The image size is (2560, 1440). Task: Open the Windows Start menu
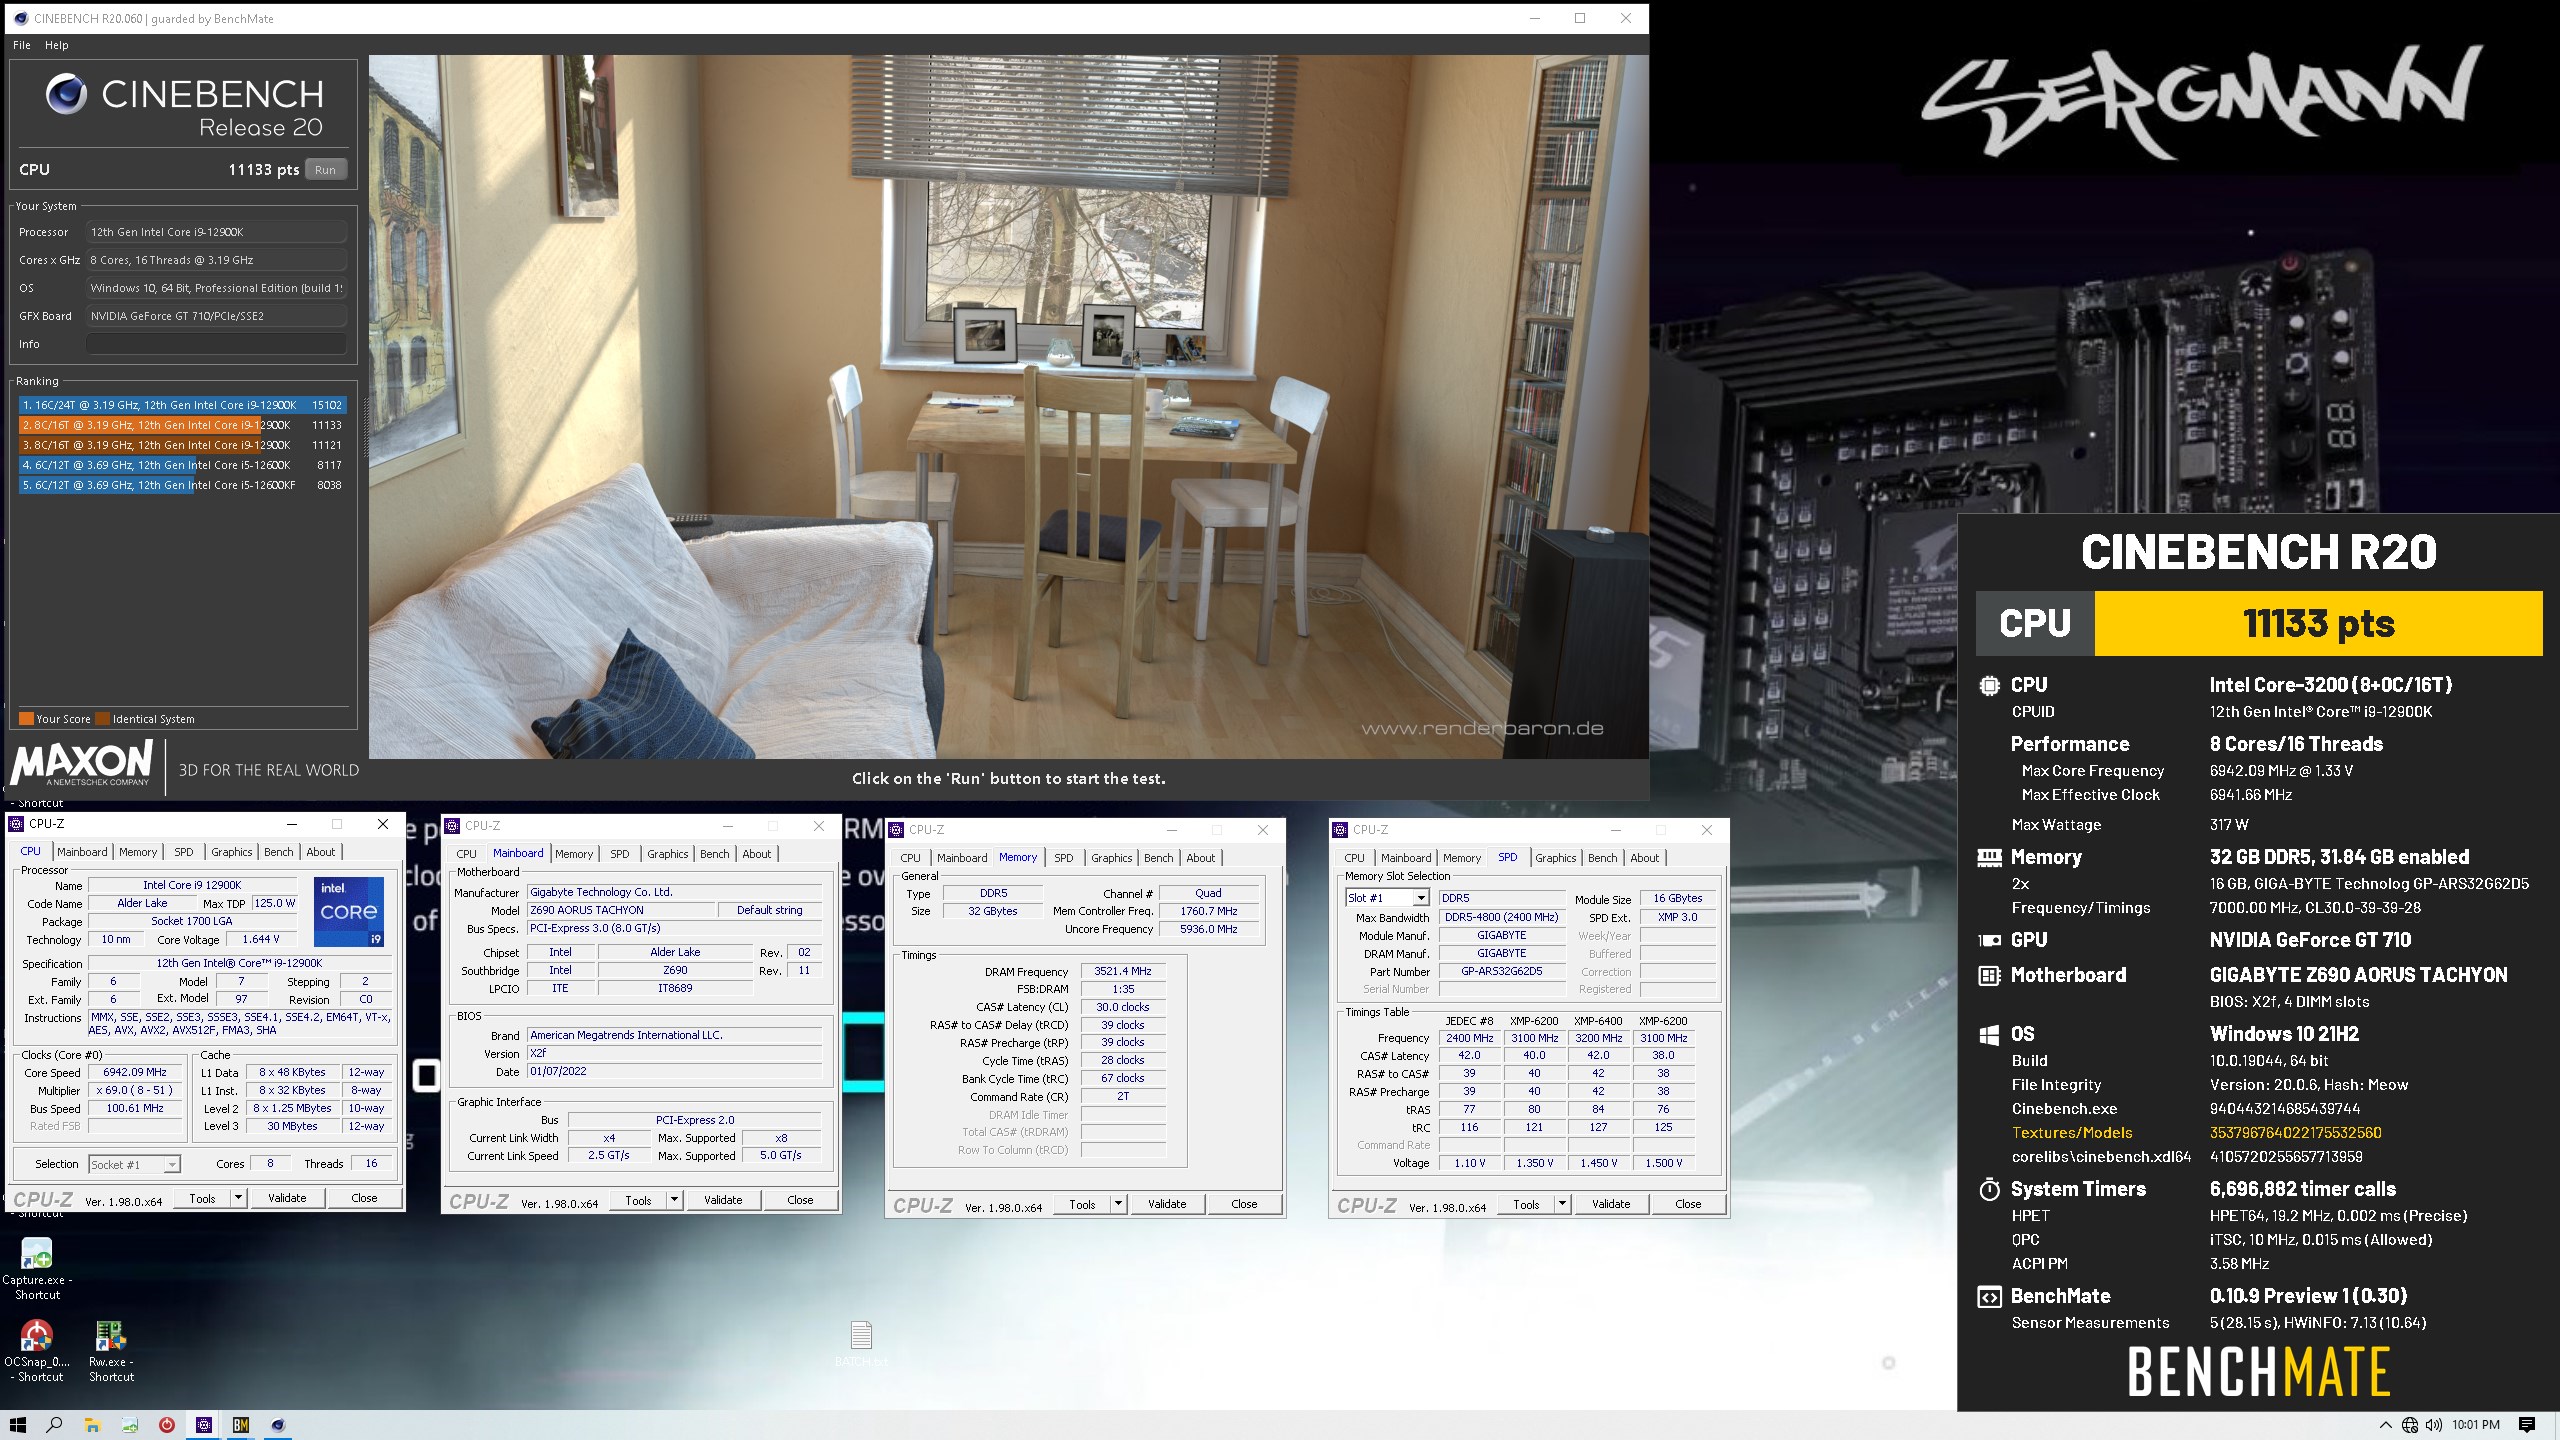click(x=17, y=1425)
